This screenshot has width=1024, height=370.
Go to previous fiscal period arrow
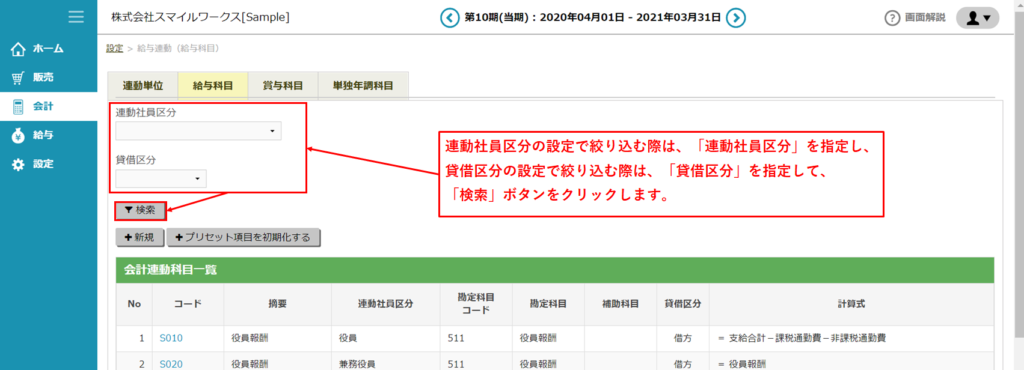(x=449, y=18)
